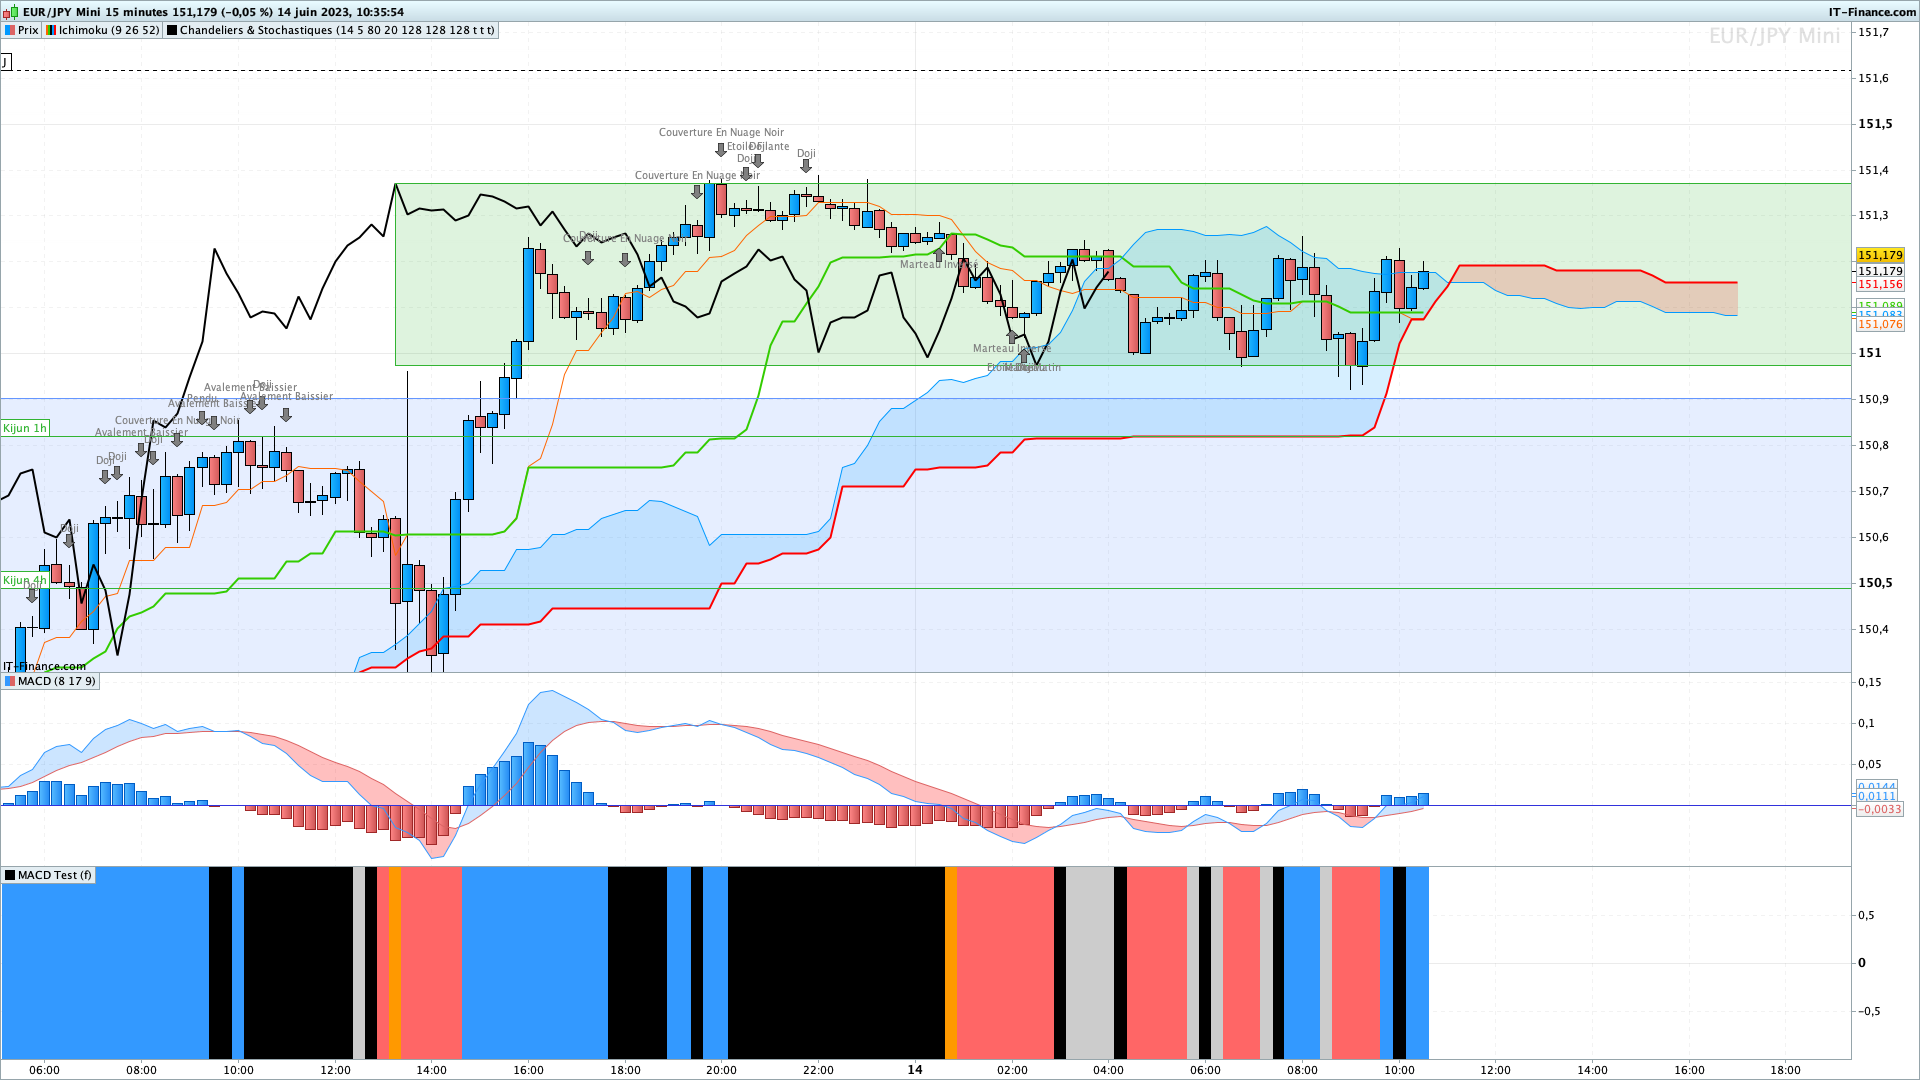Click the Doji arrow marker near 22:00
The width and height of the screenshot is (1920, 1080).
[806, 166]
